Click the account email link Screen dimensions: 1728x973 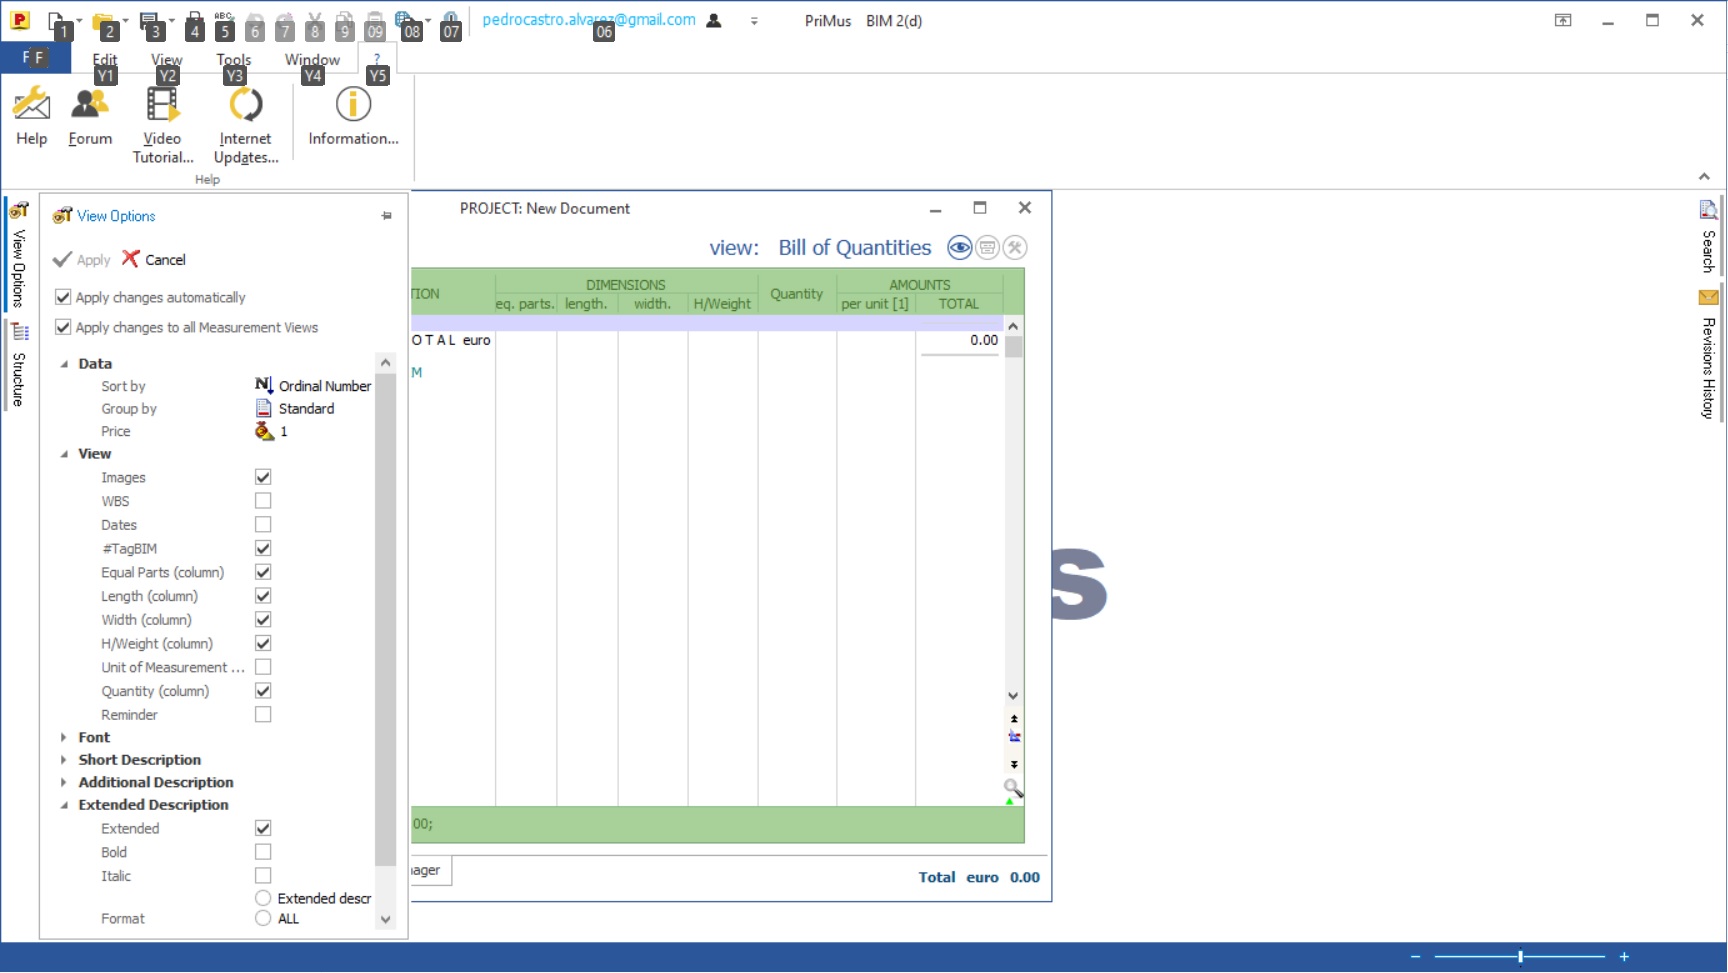click(589, 19)
